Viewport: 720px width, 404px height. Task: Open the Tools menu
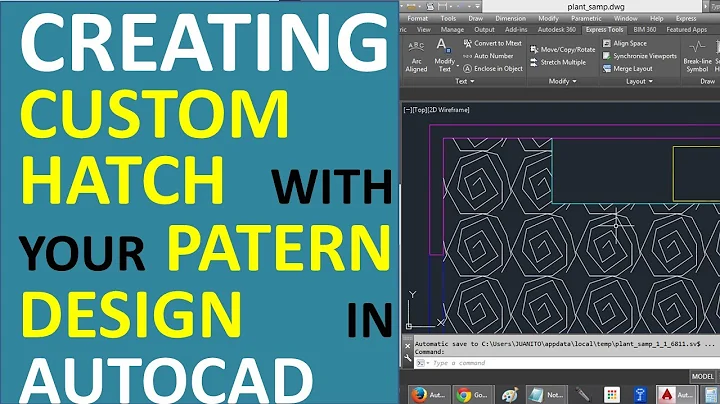[x=448, y=18]
